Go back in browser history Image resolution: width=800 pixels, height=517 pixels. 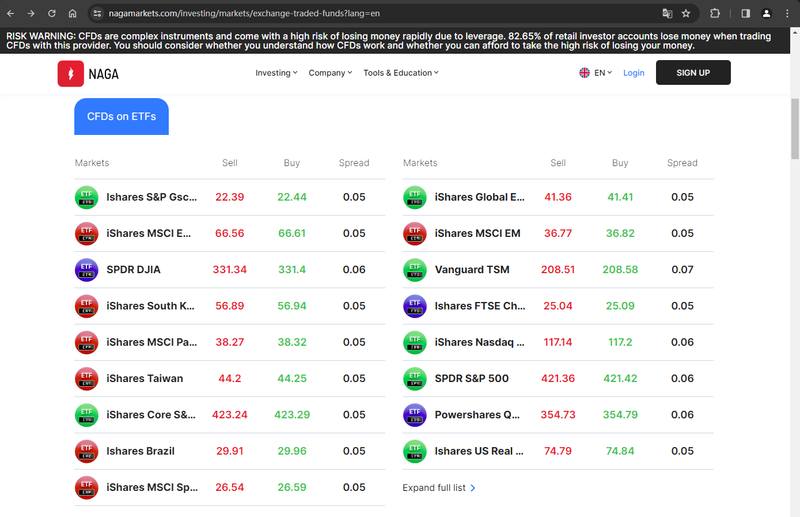point(11,13)
